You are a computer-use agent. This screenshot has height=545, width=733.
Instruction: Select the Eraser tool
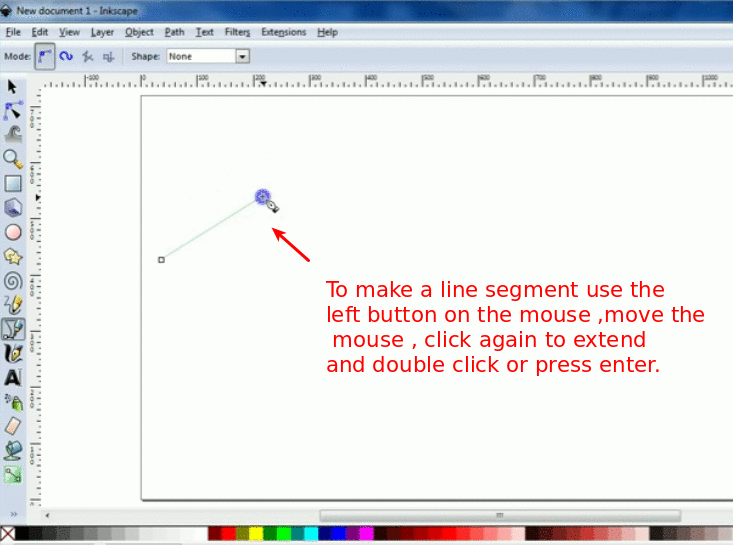pyautogui.click(x=13, y=426)
